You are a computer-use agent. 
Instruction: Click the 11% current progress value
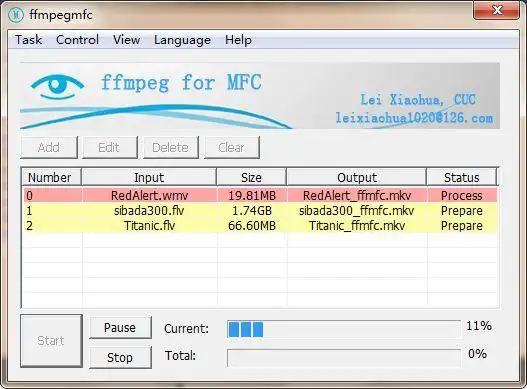[x=479, y=326]
